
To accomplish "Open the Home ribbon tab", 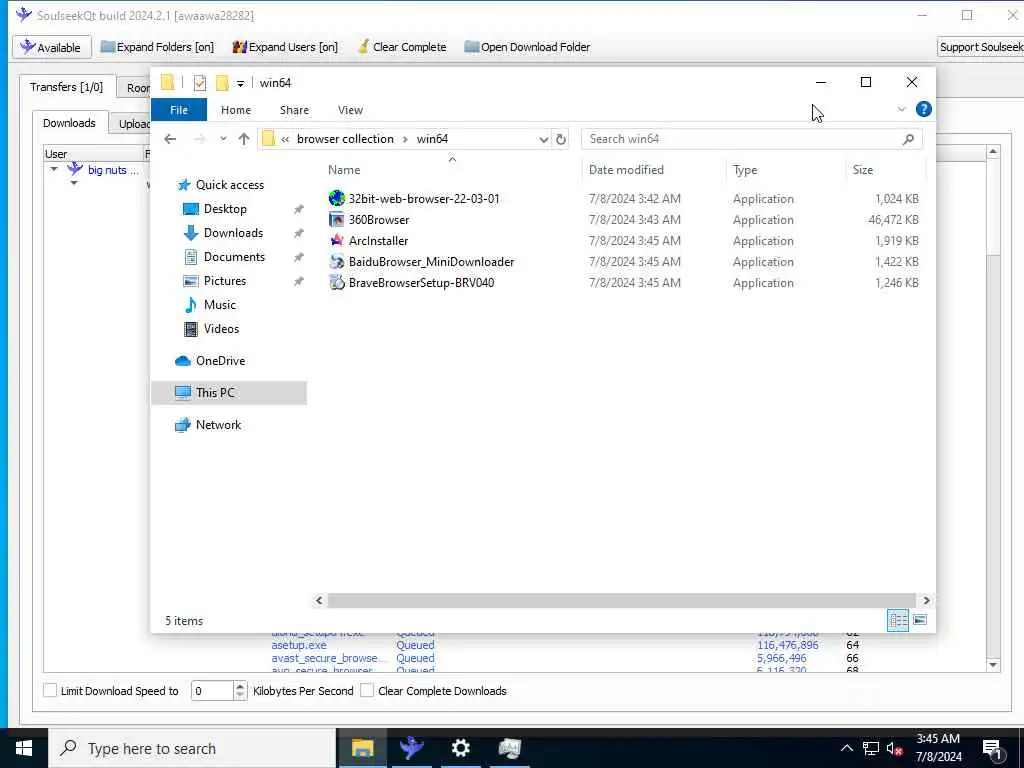I will (236, 110).
